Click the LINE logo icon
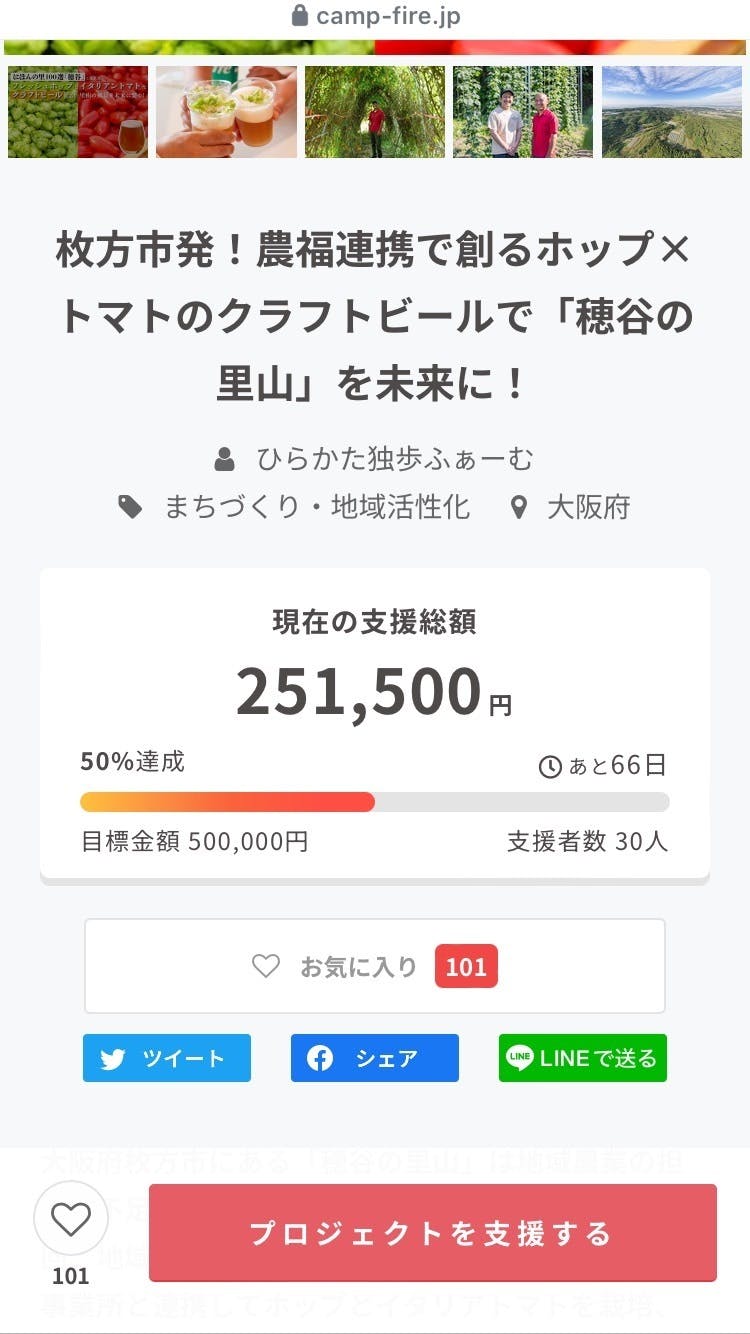 (x=519, y=1058)
